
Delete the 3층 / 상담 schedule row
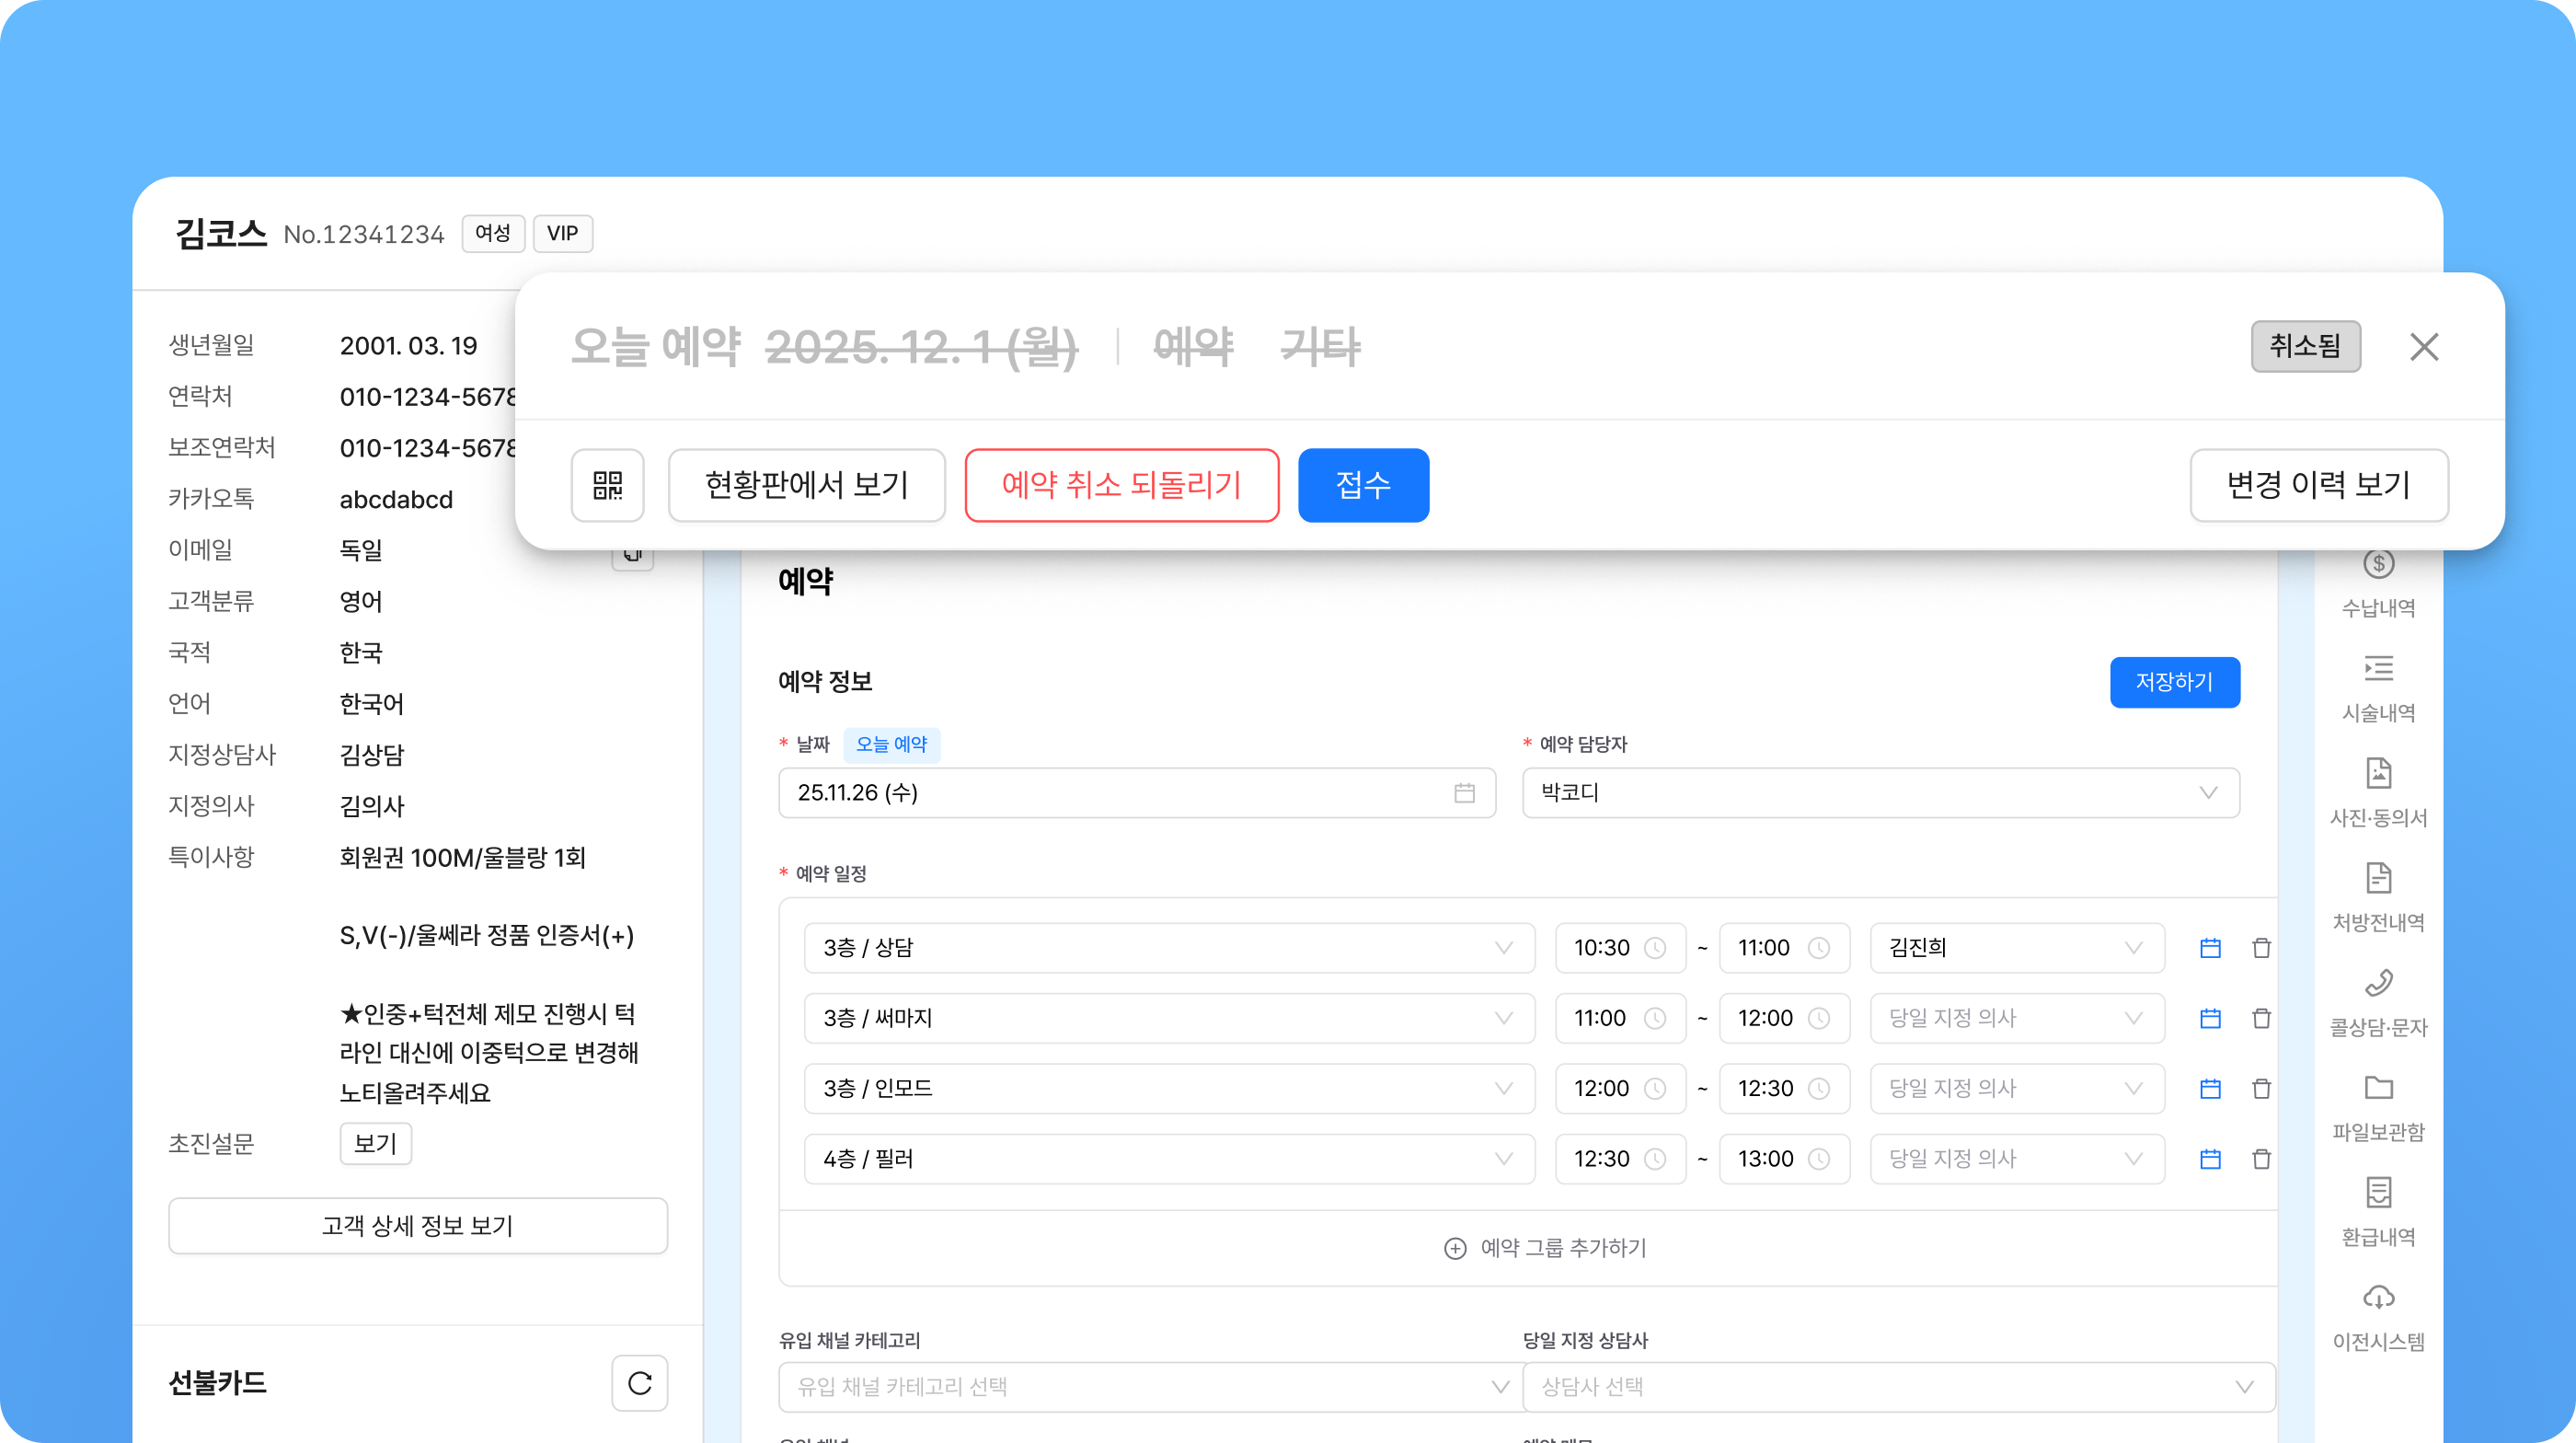tap(2260, 947)
